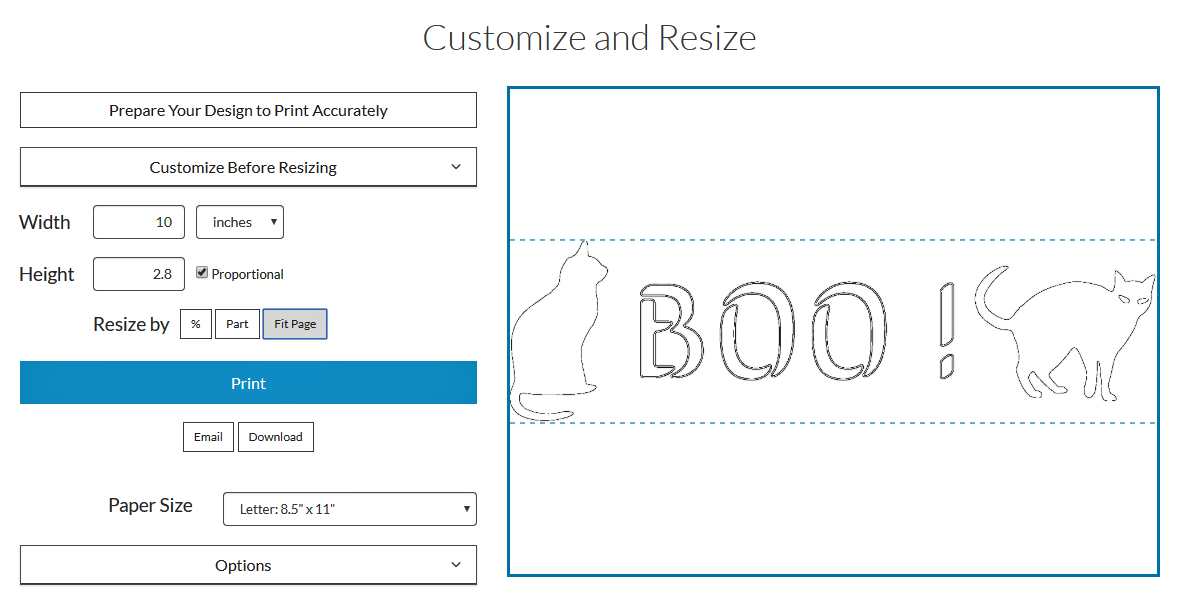Open the inches unit dropdown
Screen dimensions: 1193x602
(x=240, y=222)
